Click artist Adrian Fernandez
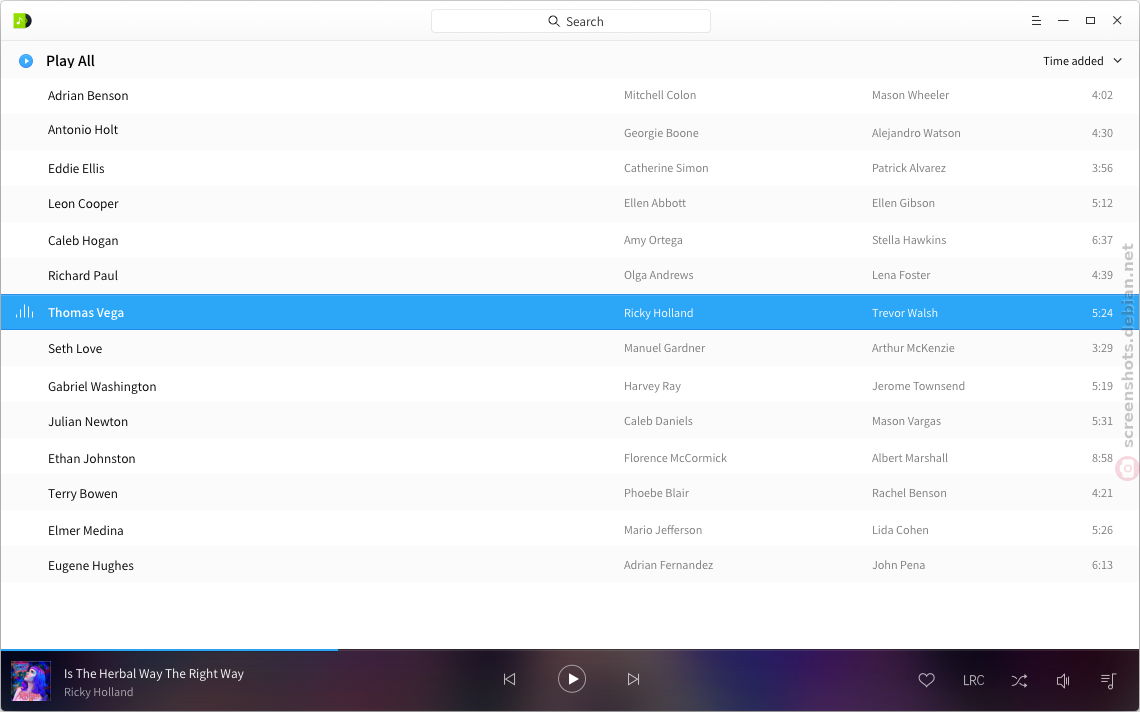The height and width of the screenshot is (712, 1140). (x=668, y=565)
